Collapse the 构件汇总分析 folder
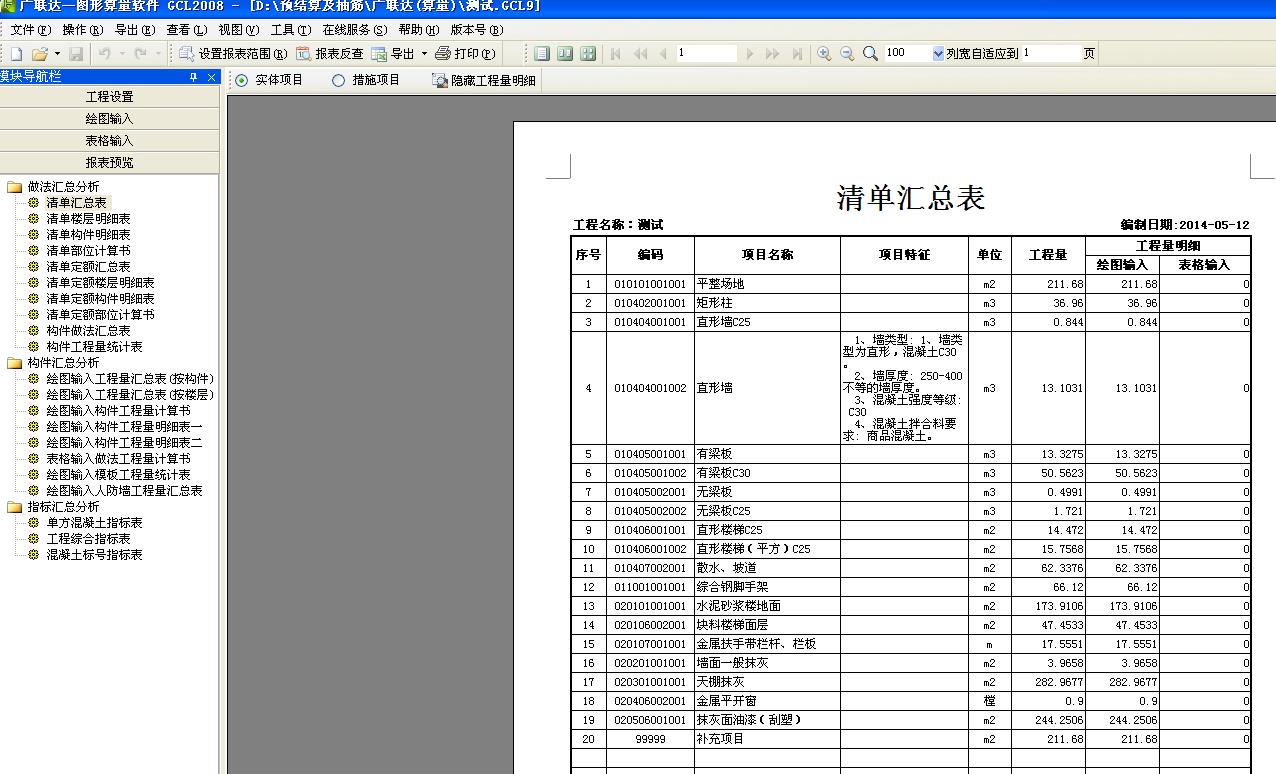The width and height of the screenshot is (1276, 774). [x=14, y=363]
